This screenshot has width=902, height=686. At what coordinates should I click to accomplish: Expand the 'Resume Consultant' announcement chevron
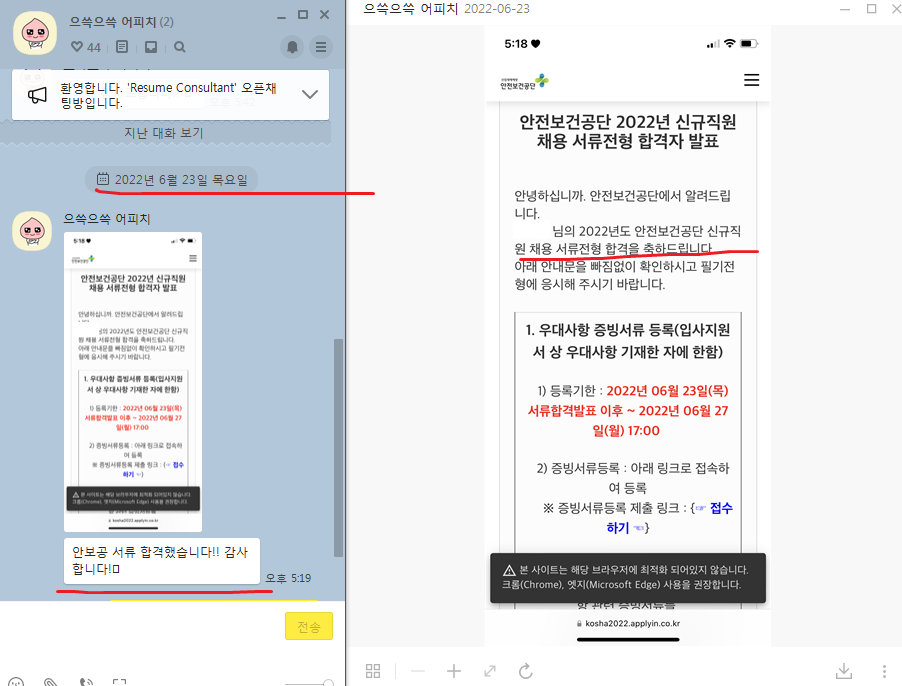[310, 94]
